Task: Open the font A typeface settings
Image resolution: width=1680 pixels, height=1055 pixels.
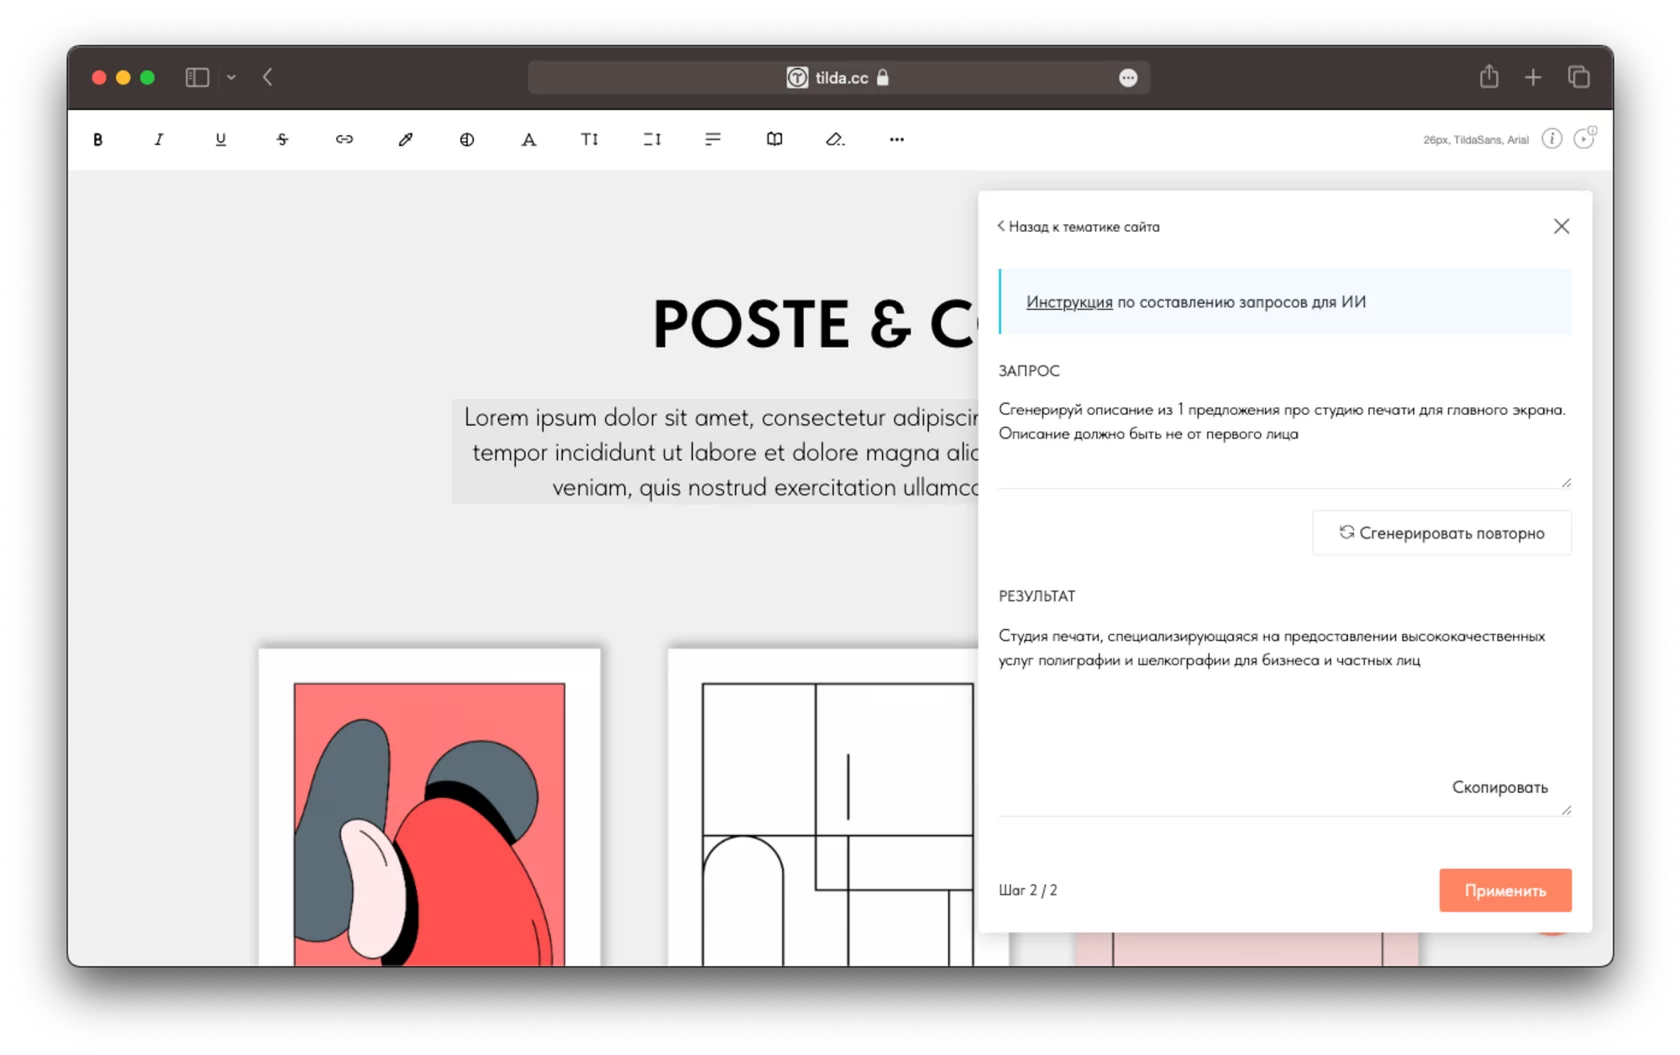Action: (528, 140)
